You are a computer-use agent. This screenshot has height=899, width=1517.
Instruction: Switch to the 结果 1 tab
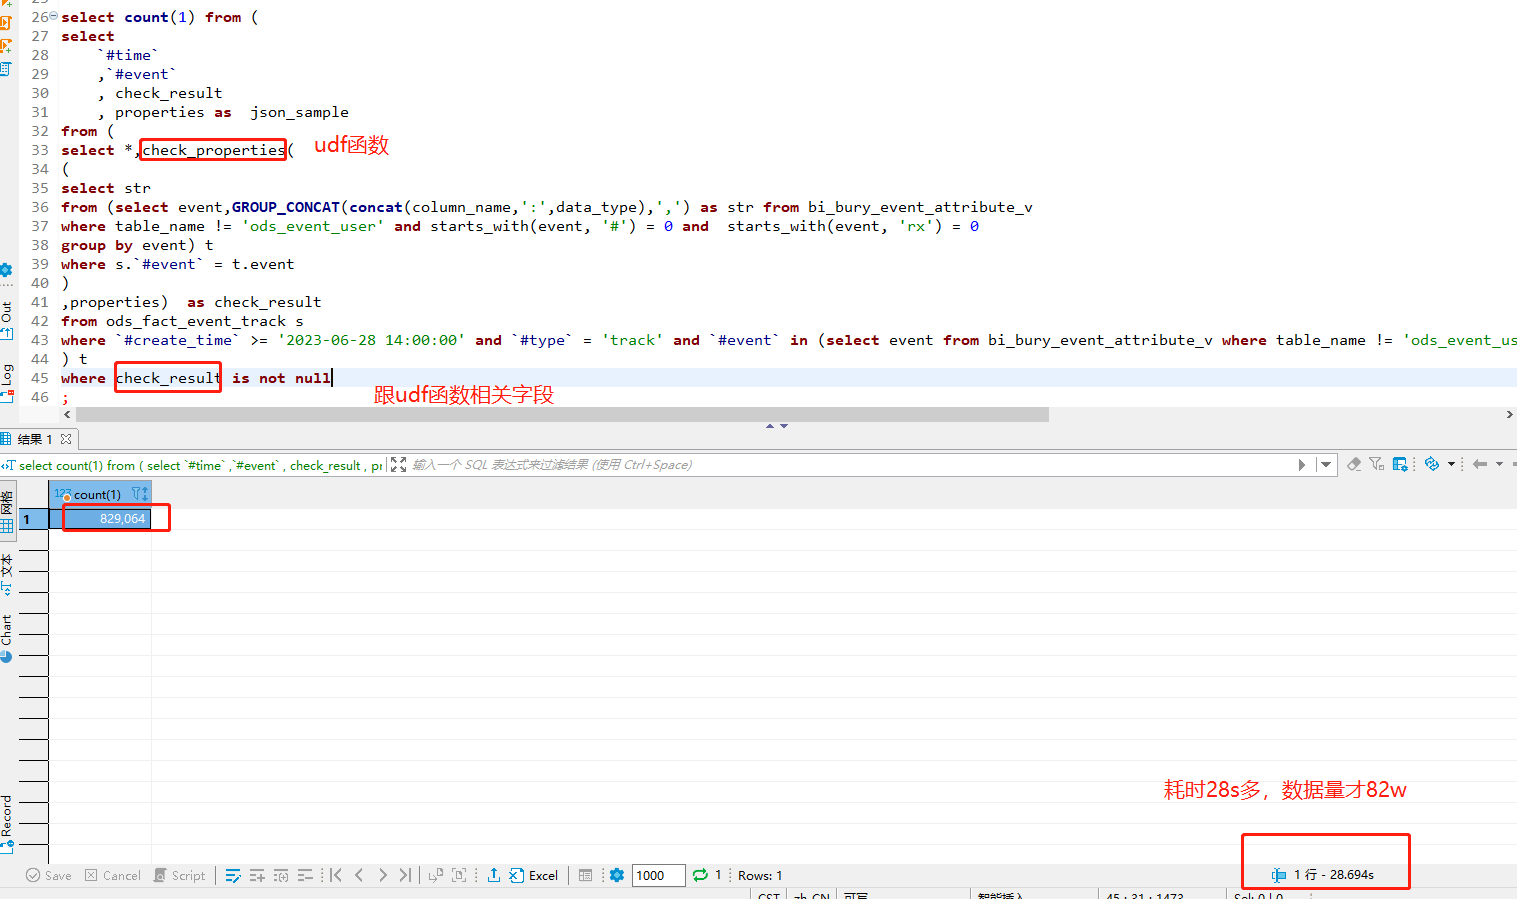34,439
